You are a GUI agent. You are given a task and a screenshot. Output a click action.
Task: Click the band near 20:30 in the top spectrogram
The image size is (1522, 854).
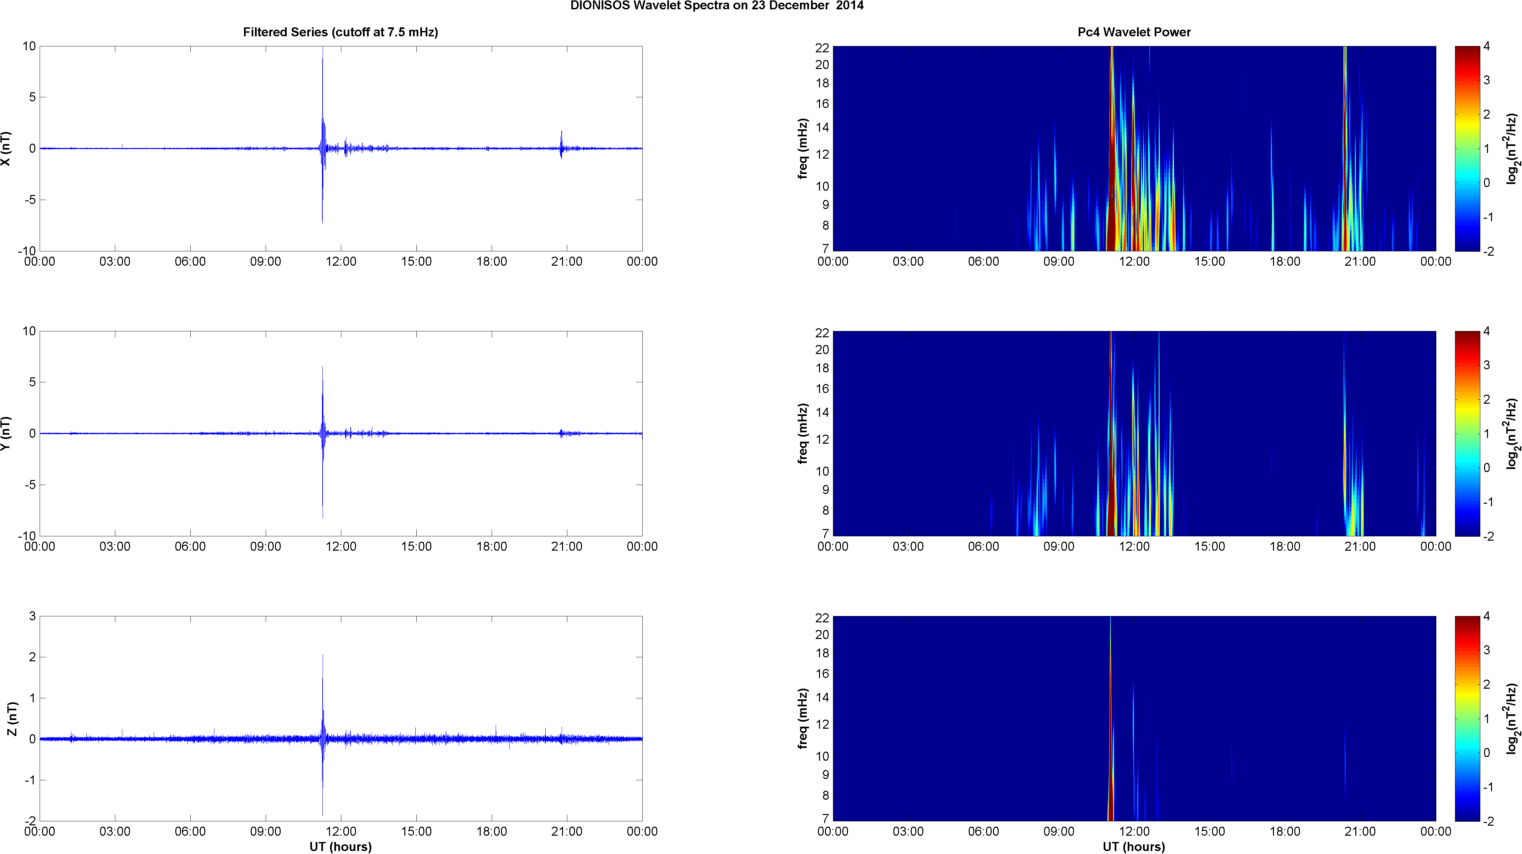point(1346,150)
